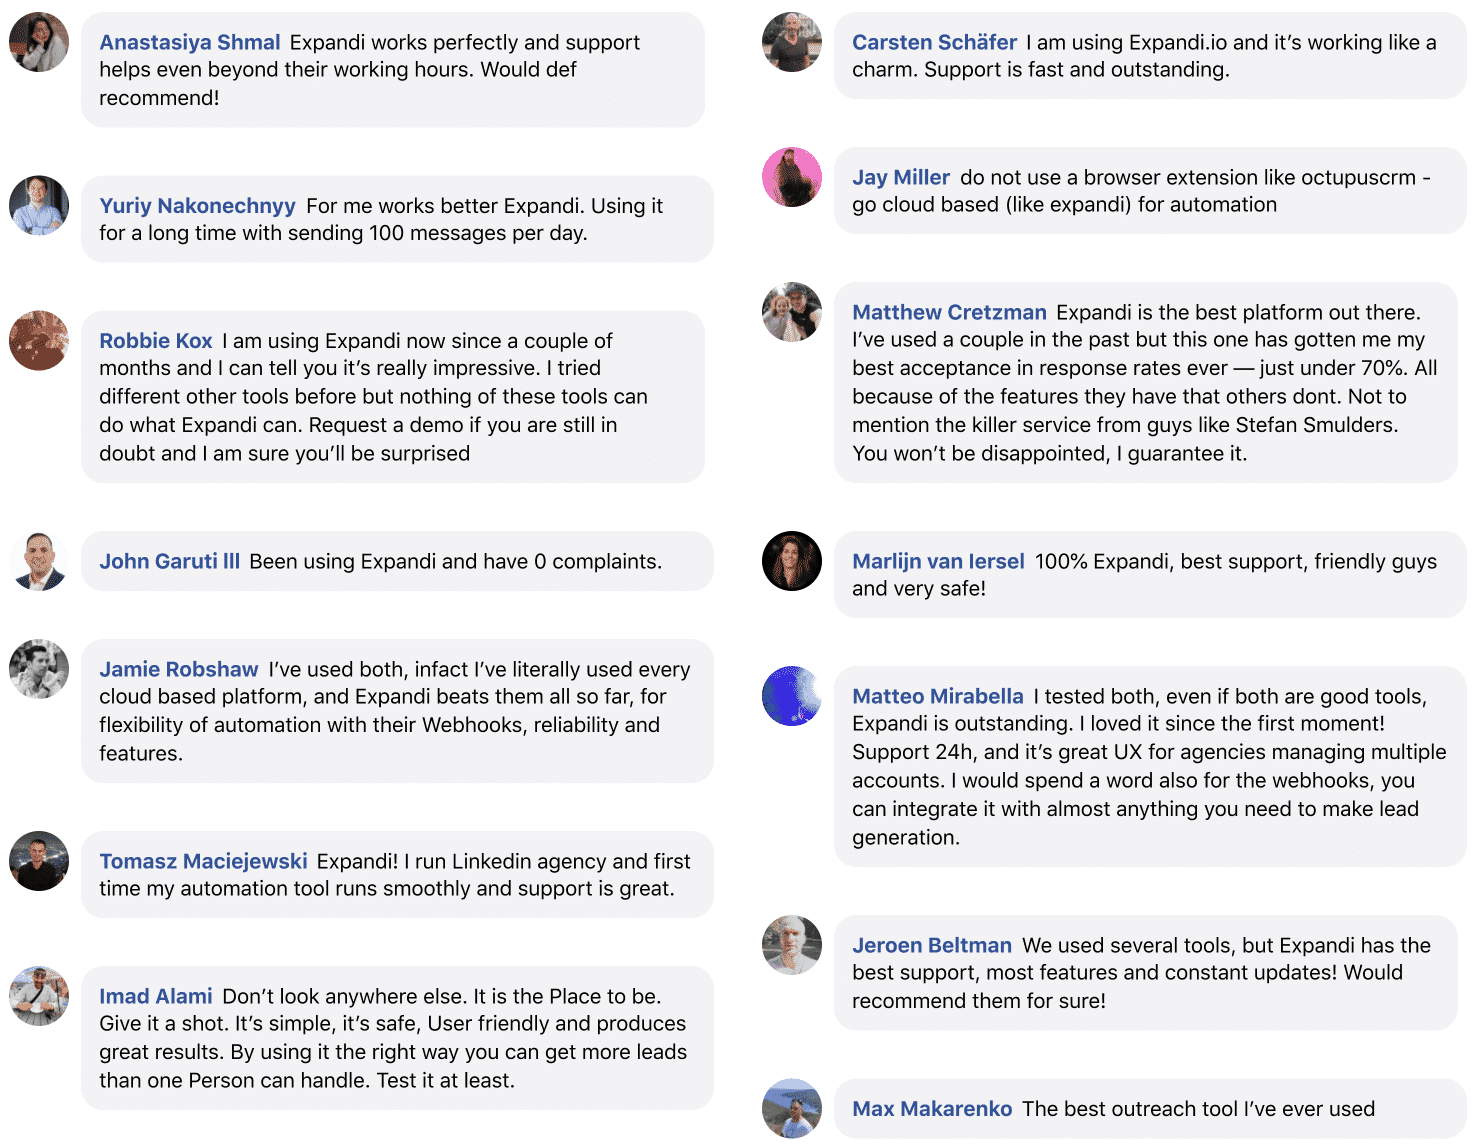Select John Garuti III's comment bubble
Viewport: 1476px width, 1148px height.
(x=397, y=561)
